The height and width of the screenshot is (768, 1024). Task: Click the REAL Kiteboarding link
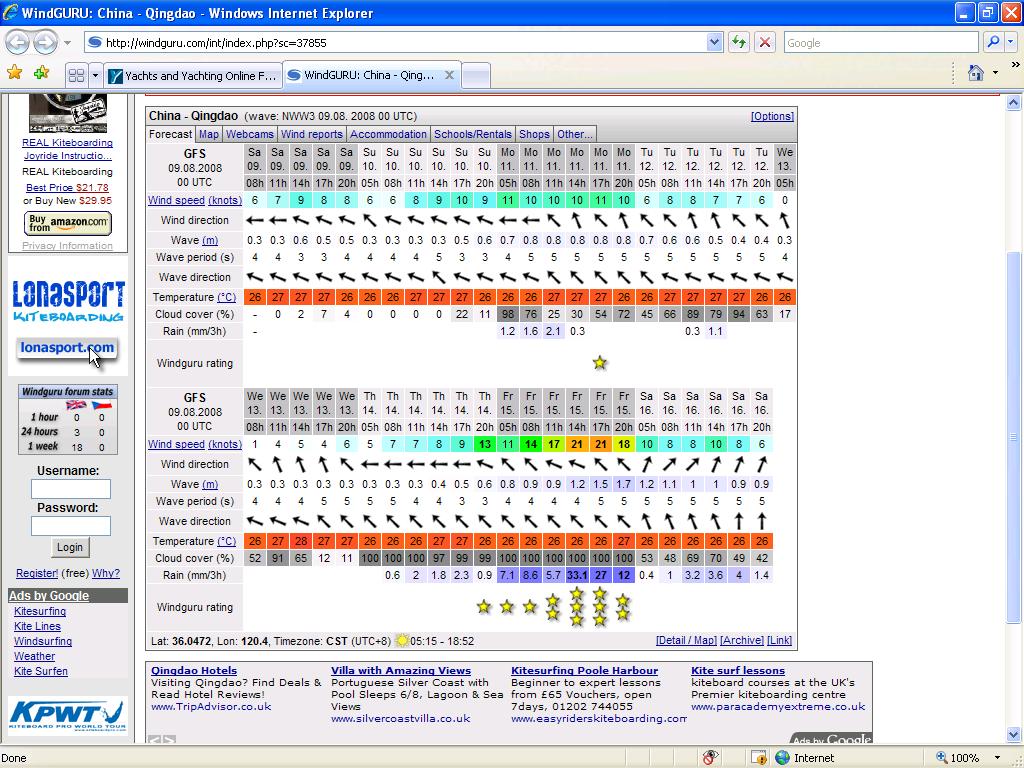pos(67,142)
